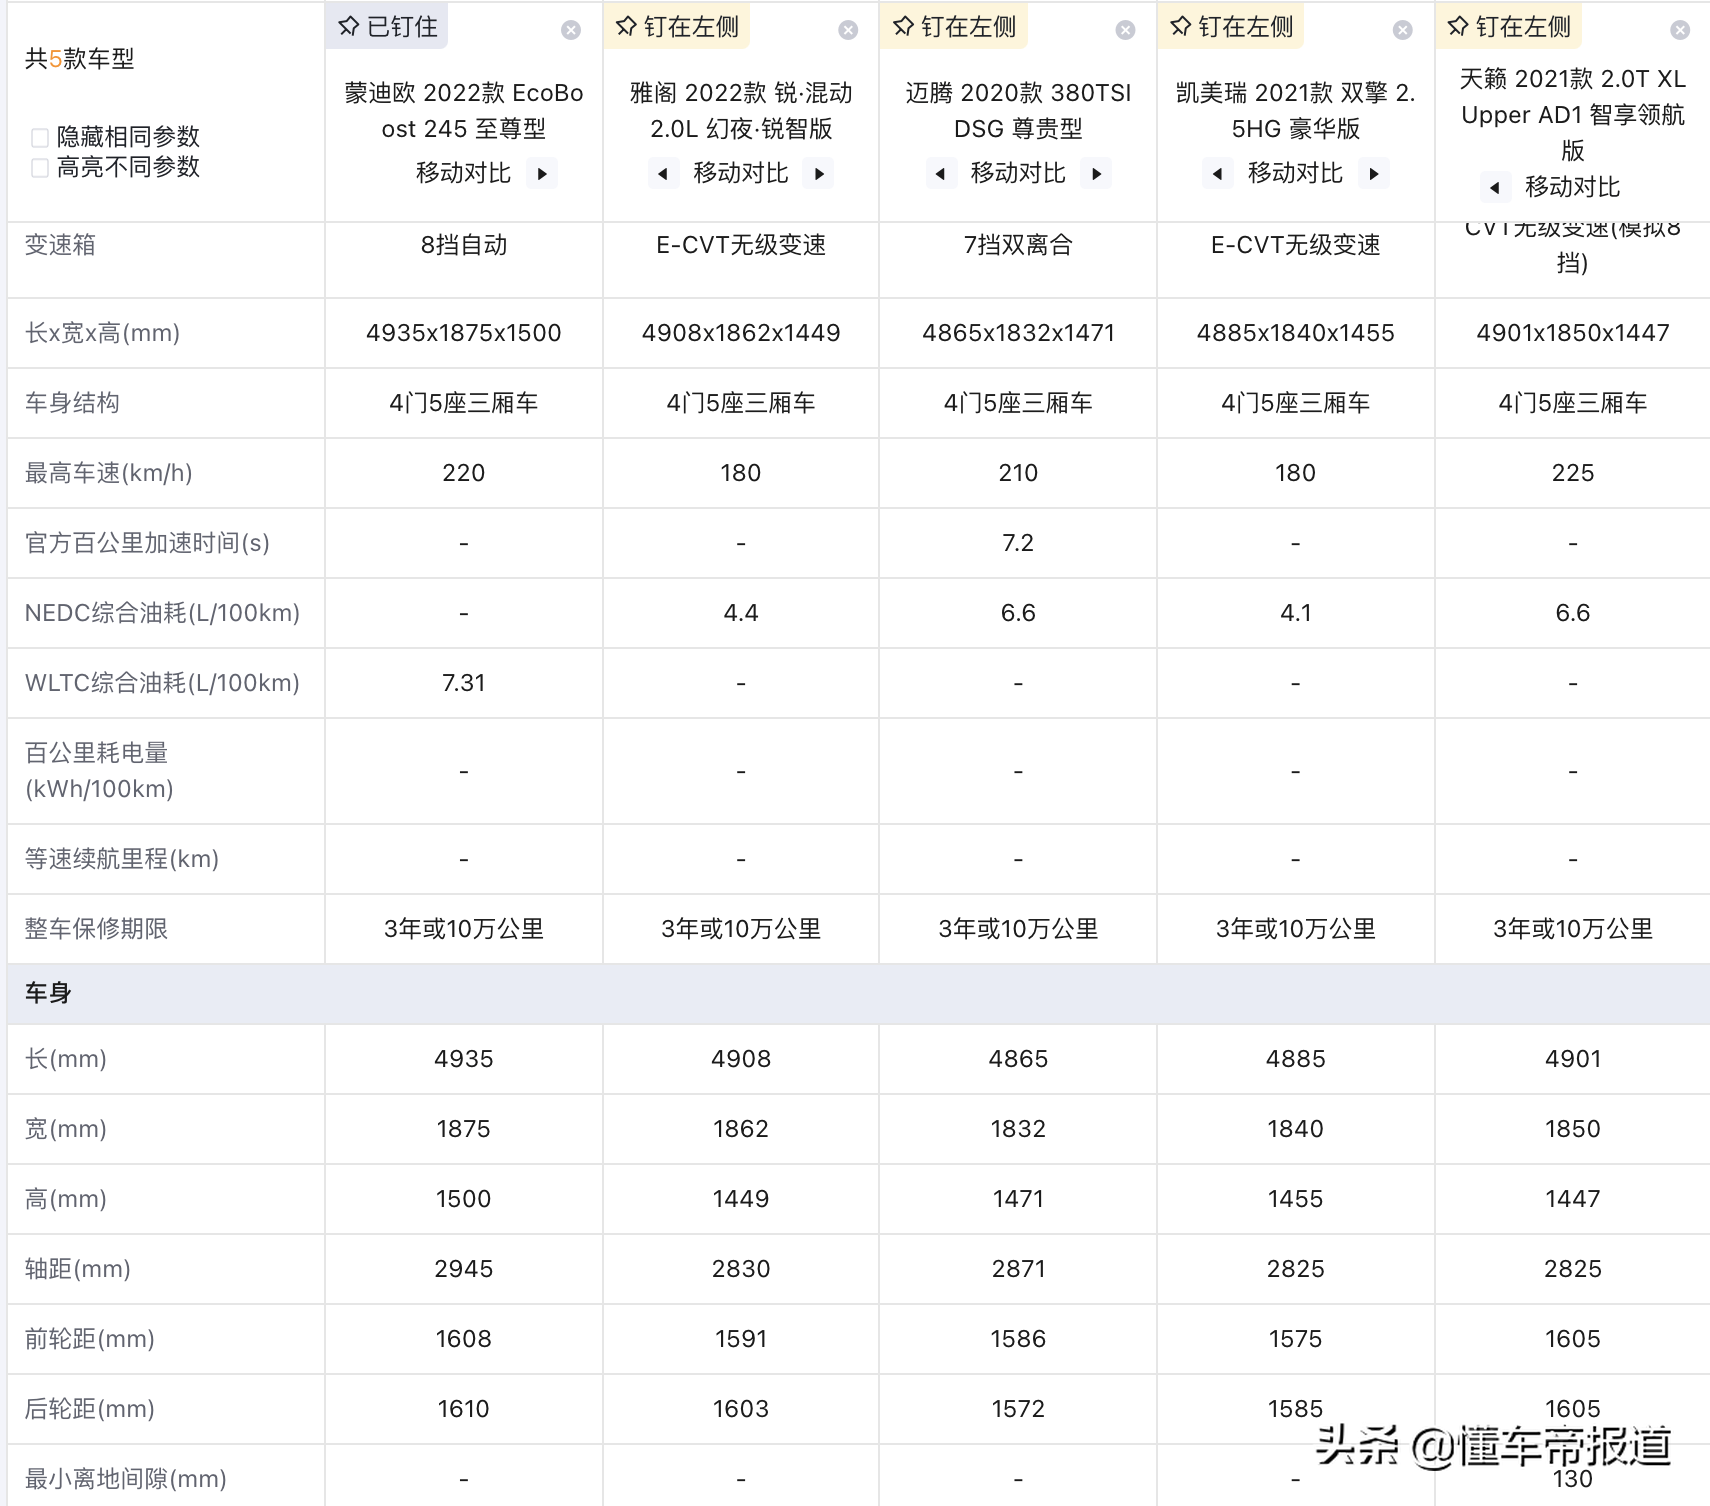Select the 8挡自动 transmission cell
The image size is (1710, 1506).
[x=464, y=245]
